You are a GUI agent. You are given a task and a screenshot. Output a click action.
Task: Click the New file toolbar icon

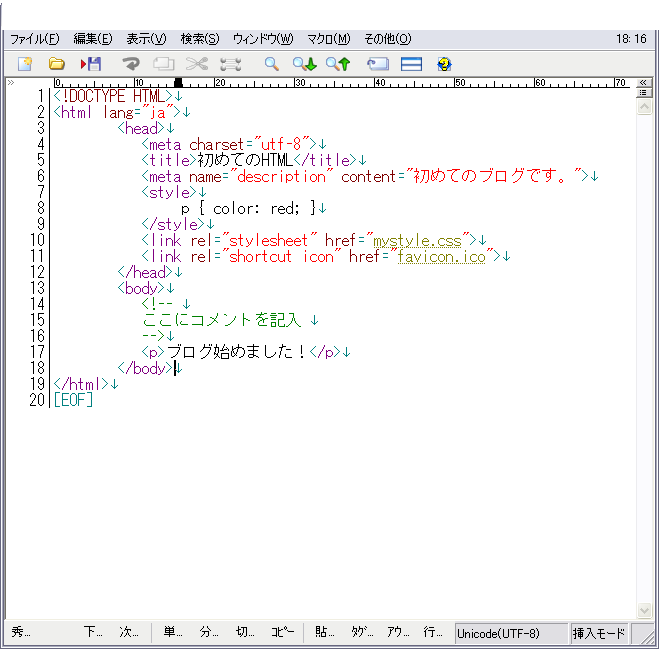[25, 64]
